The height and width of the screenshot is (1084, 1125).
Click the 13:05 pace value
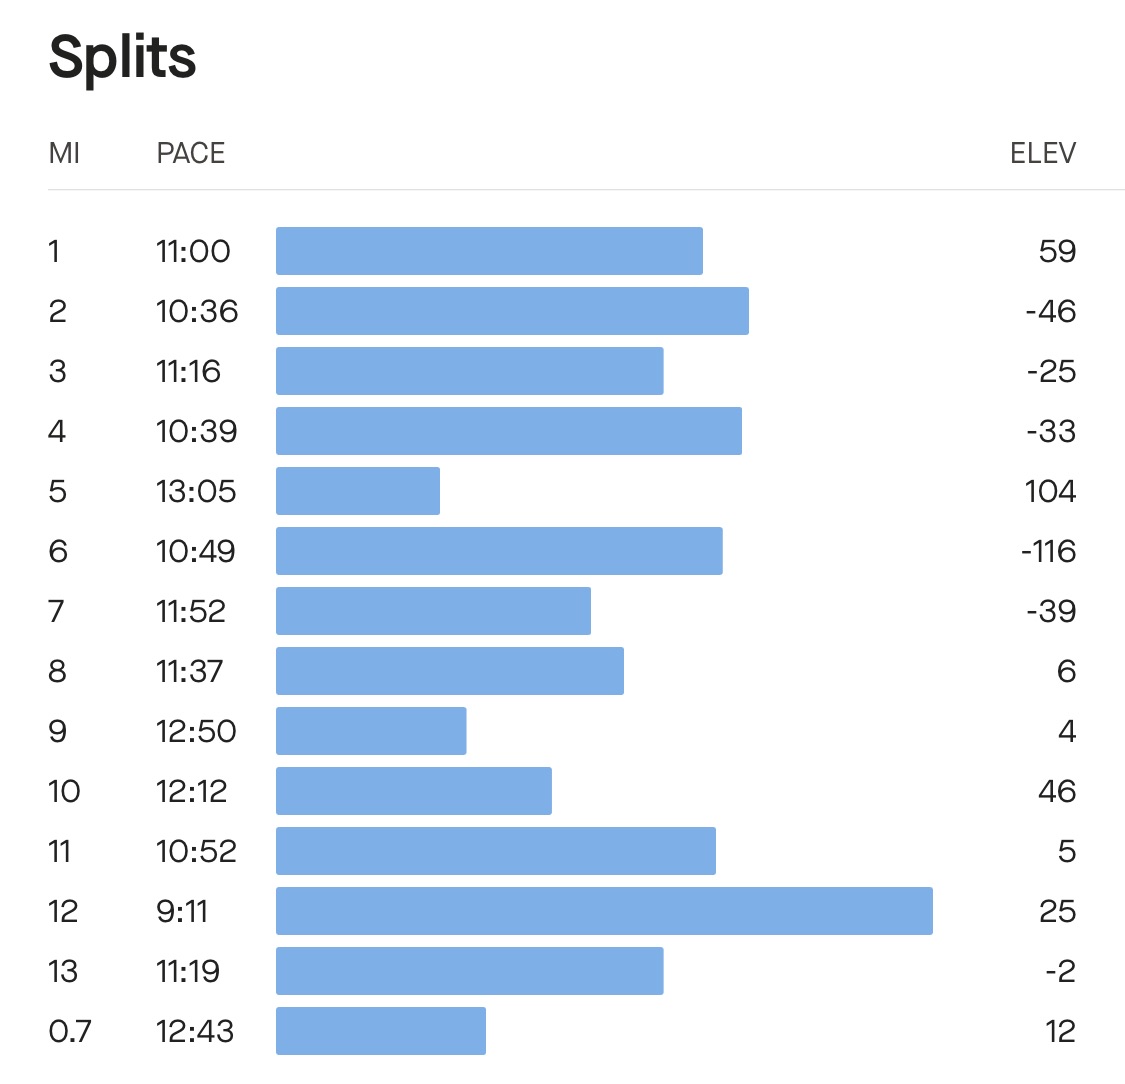(x=196, y=491)
